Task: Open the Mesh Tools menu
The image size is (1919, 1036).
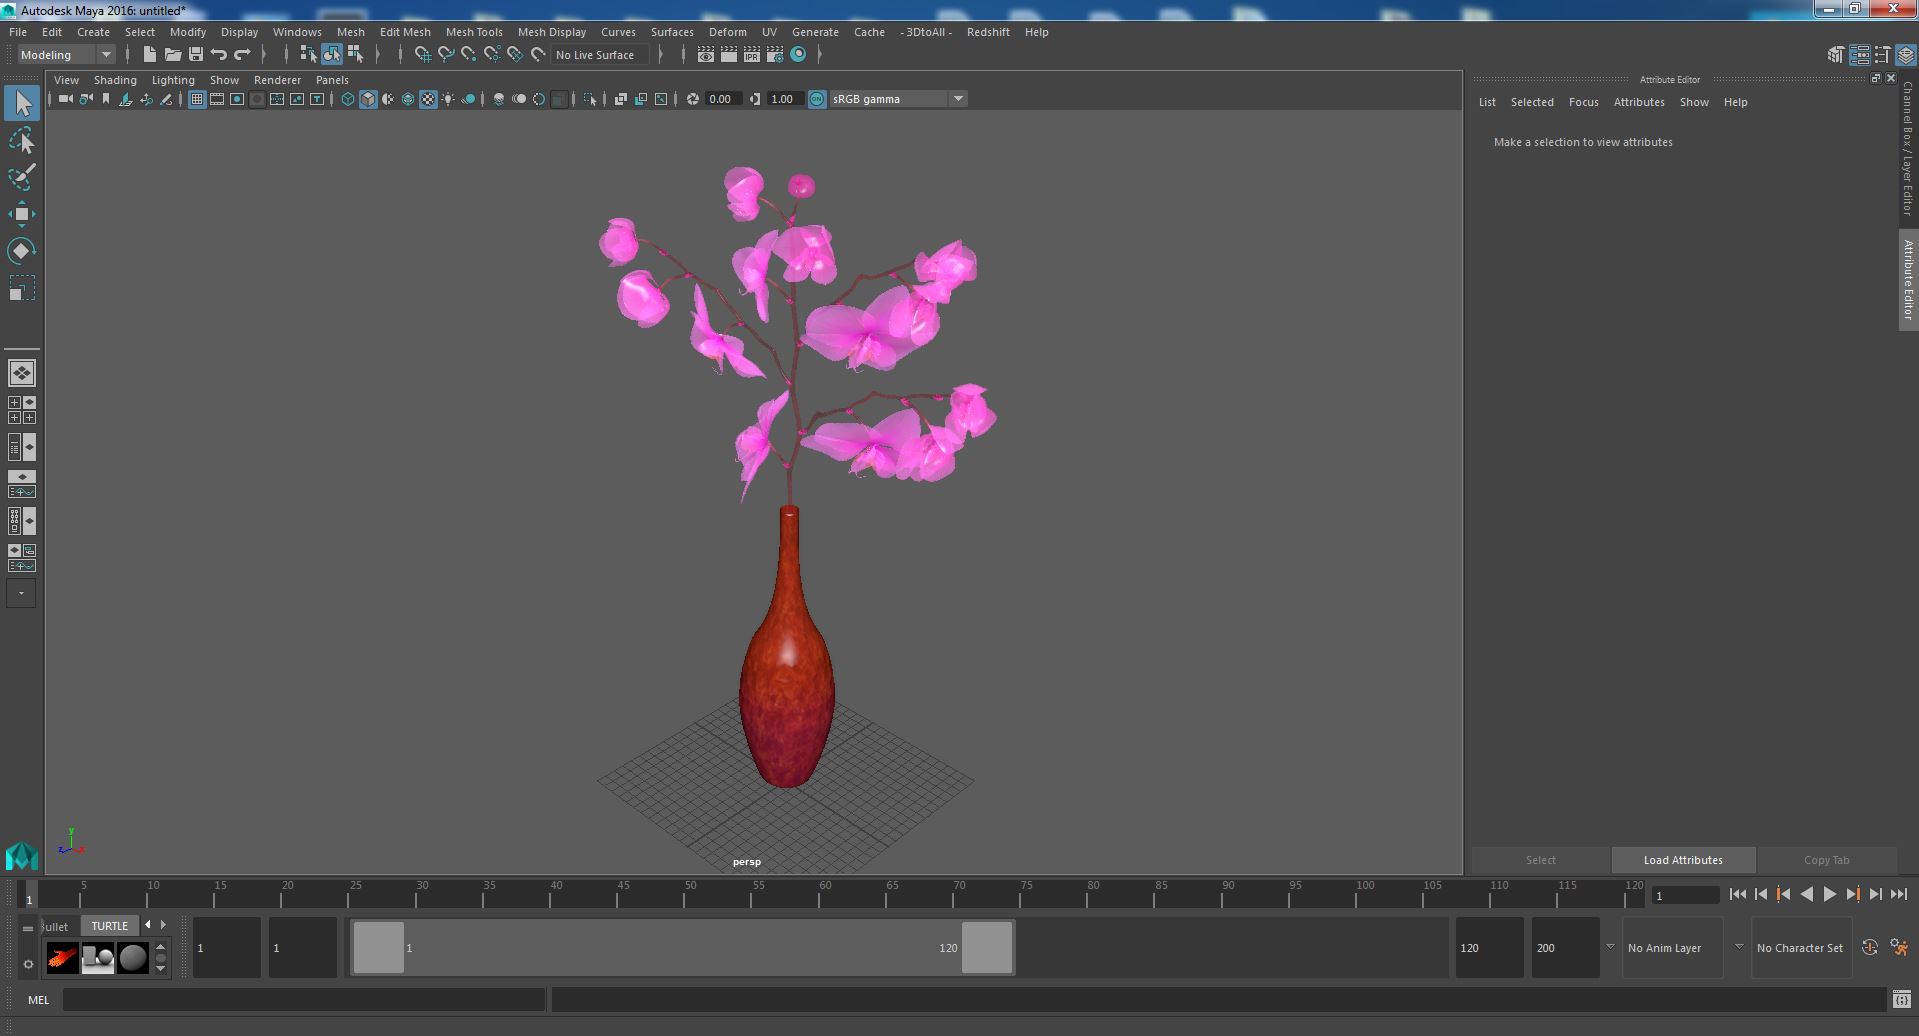Action: click(473, 32)
